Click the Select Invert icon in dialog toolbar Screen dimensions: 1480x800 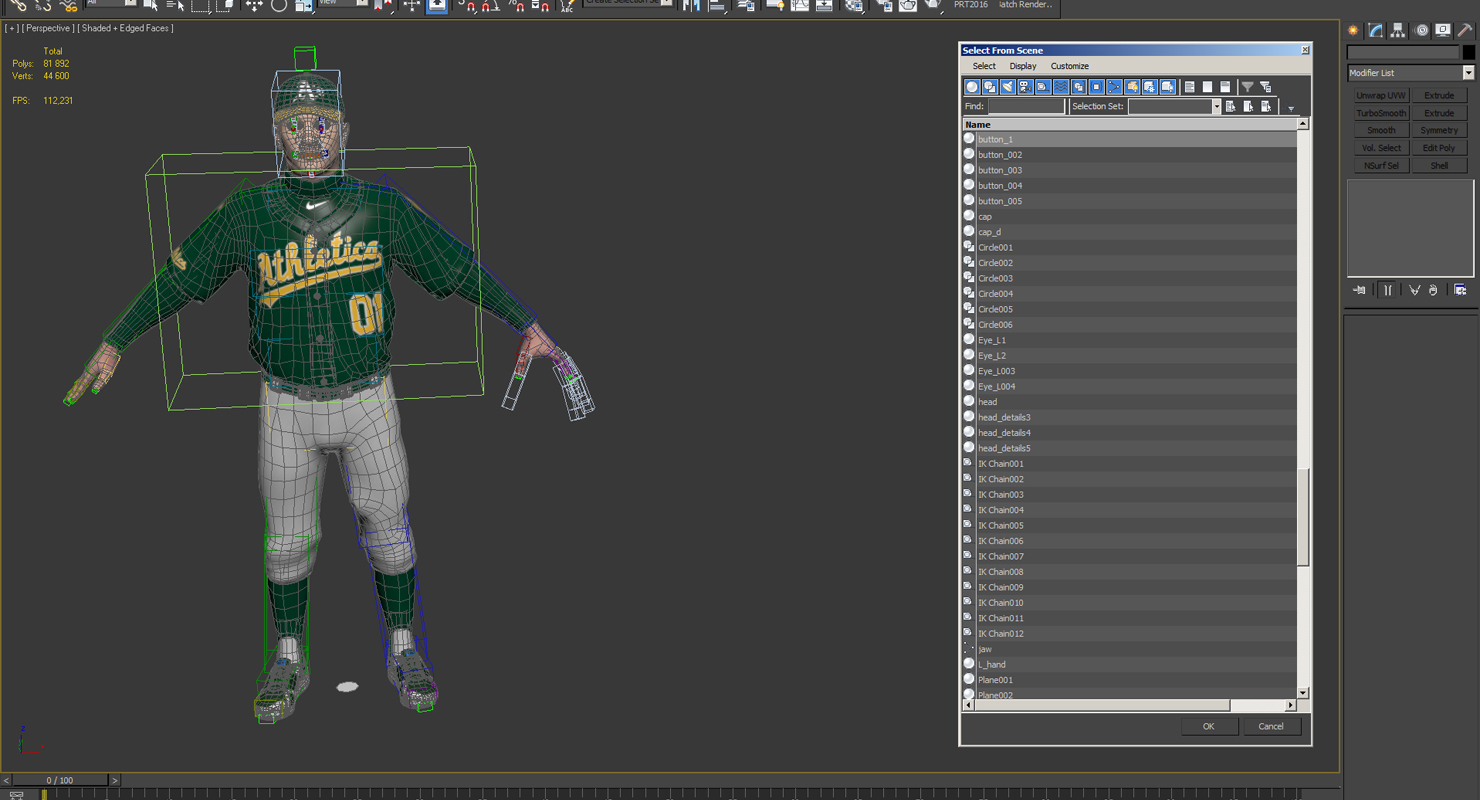1226,87
